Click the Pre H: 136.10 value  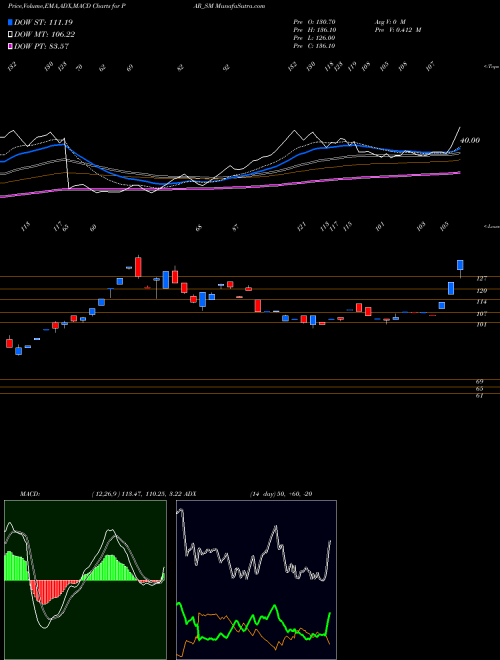(314, 30)
